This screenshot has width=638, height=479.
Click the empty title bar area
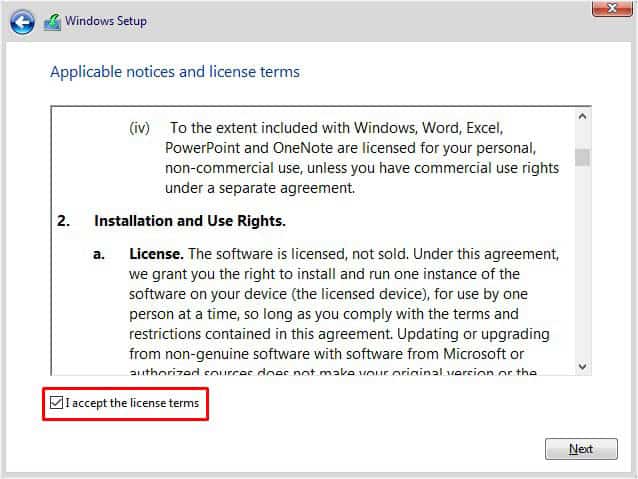click(x=366, y=21)
